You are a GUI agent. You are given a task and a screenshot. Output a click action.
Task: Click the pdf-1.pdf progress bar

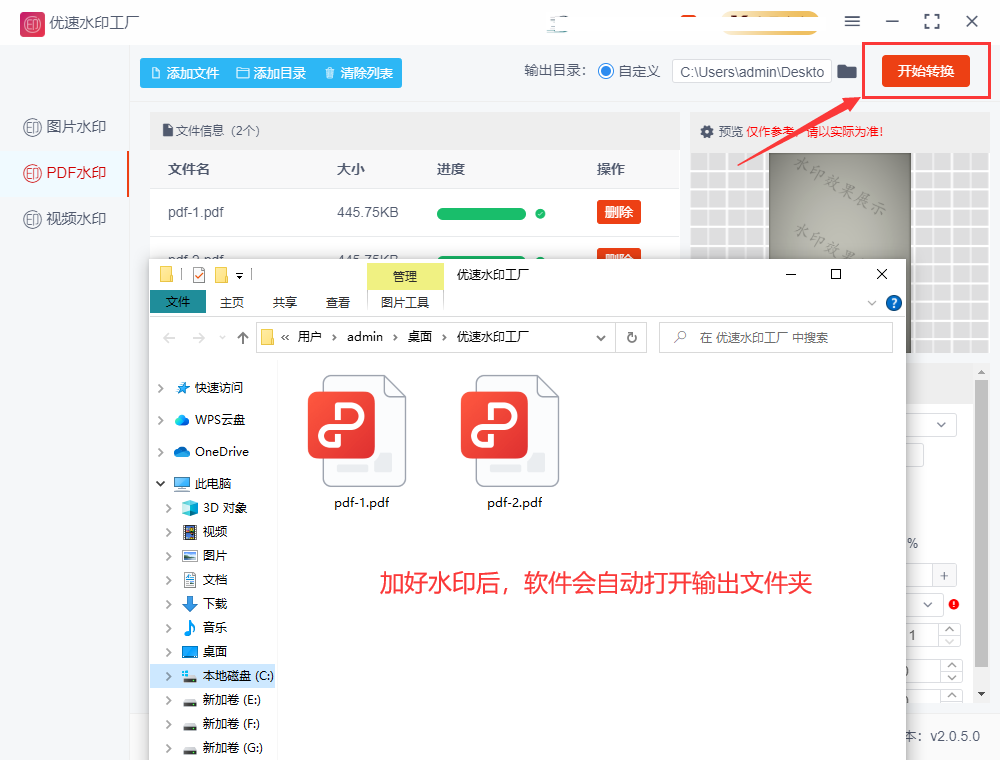(481, 214)
